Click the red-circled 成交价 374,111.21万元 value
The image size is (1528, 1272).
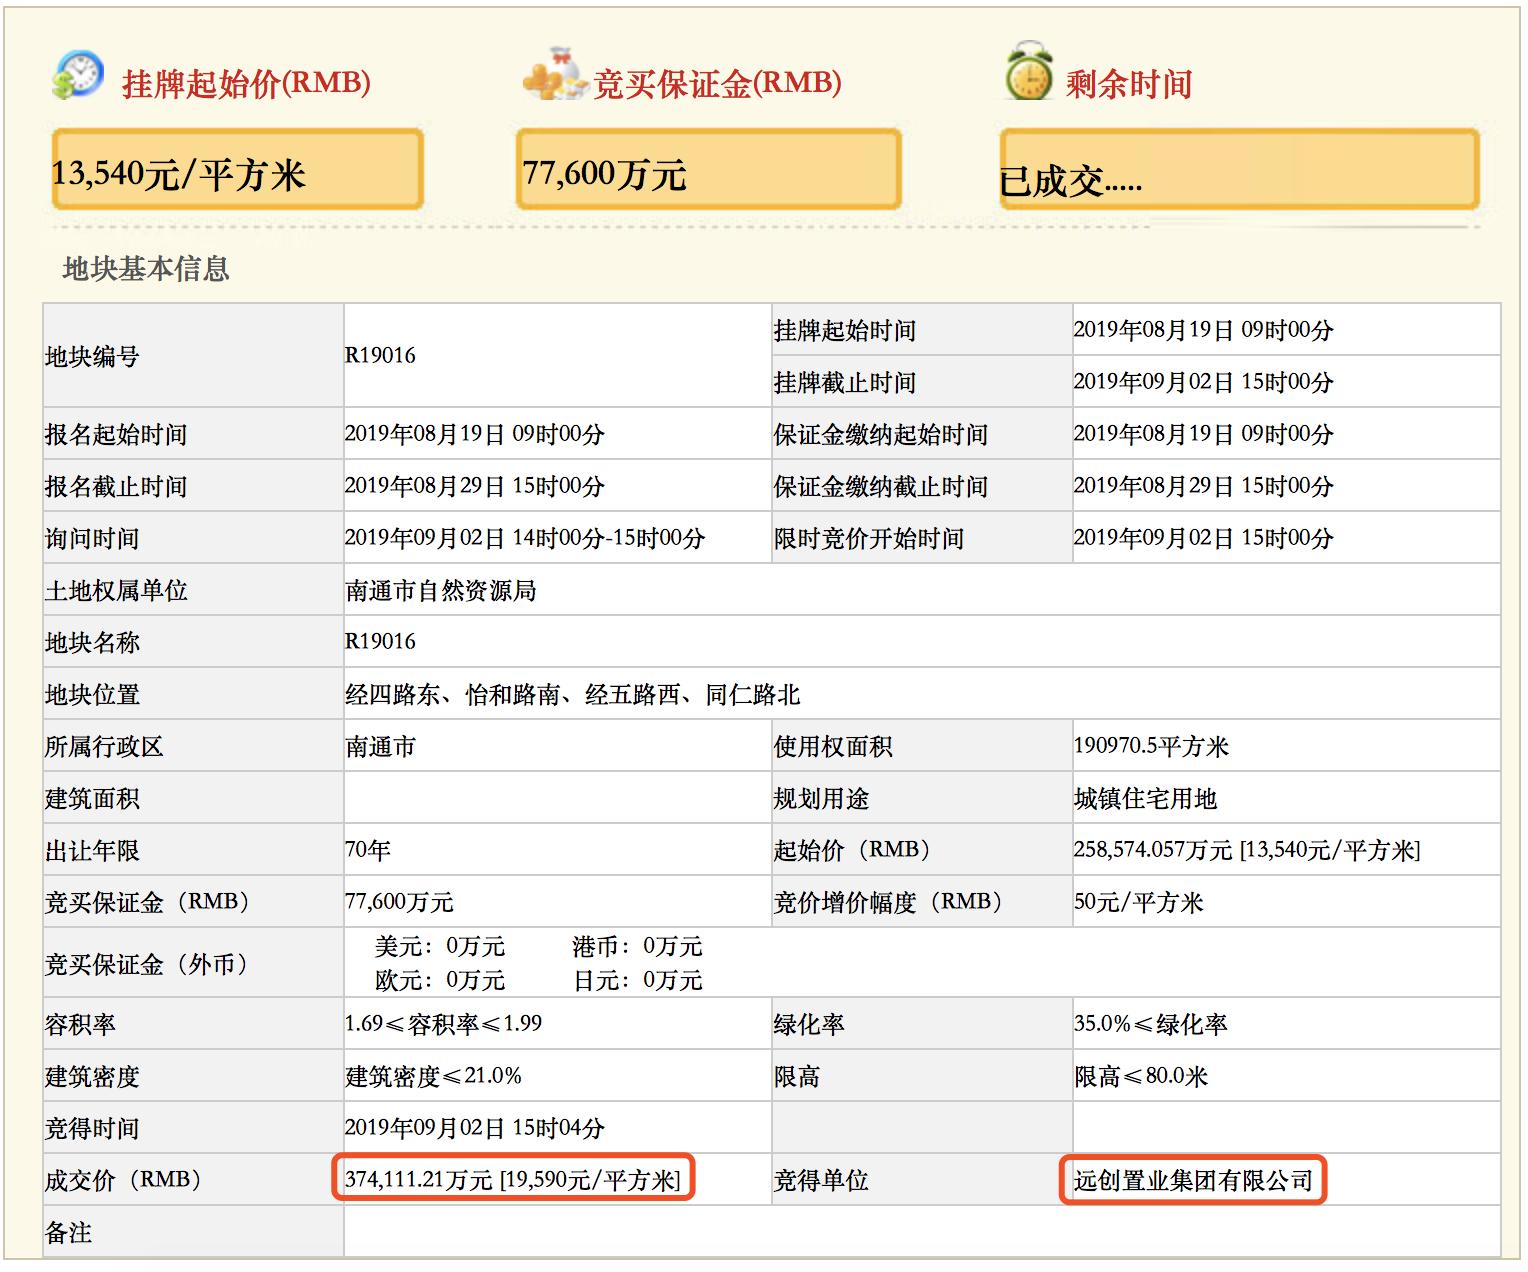(510, 1180)
